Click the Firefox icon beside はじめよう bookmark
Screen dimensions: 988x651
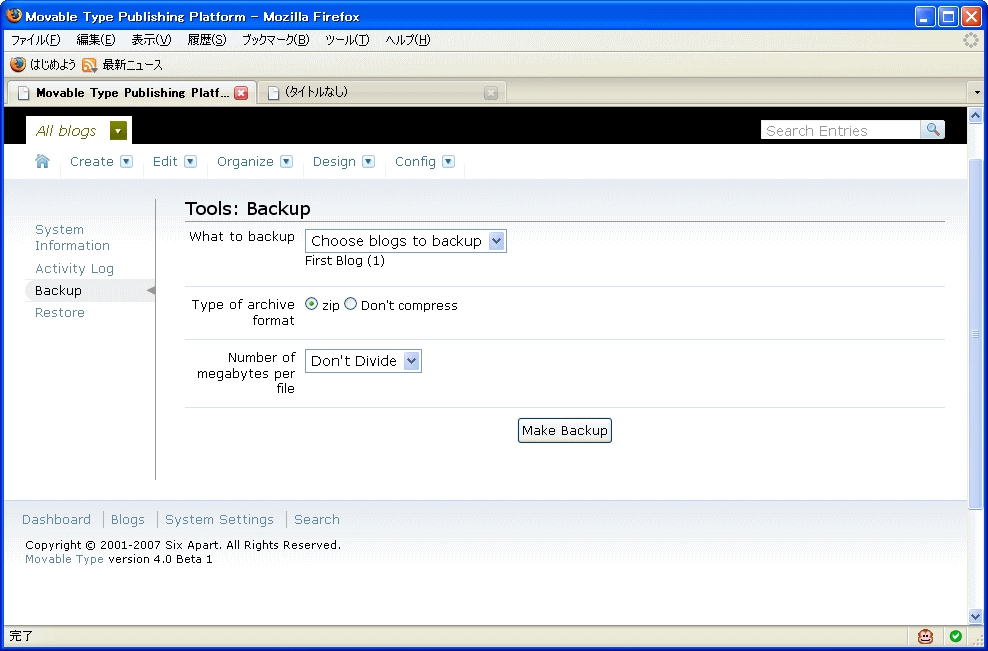pyautogui.click(x=18, y=64)
